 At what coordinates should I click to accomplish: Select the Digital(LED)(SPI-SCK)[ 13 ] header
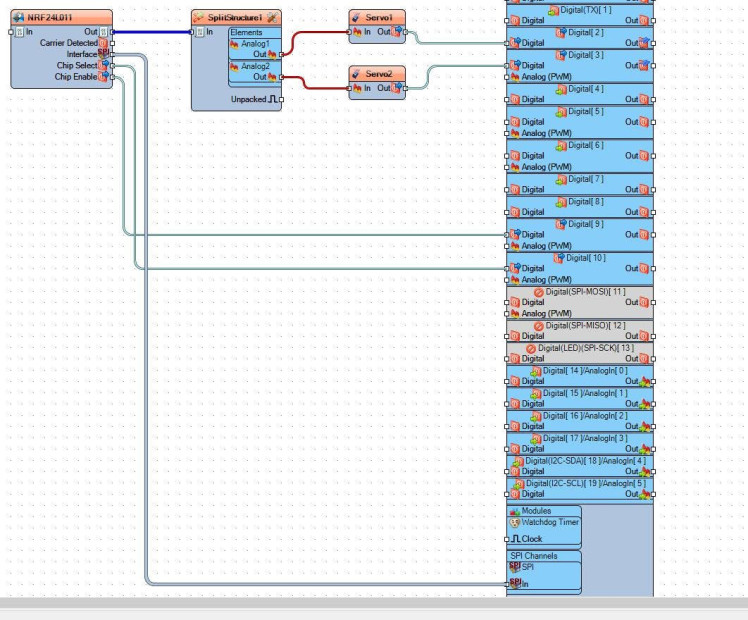(x=580, y=347)
